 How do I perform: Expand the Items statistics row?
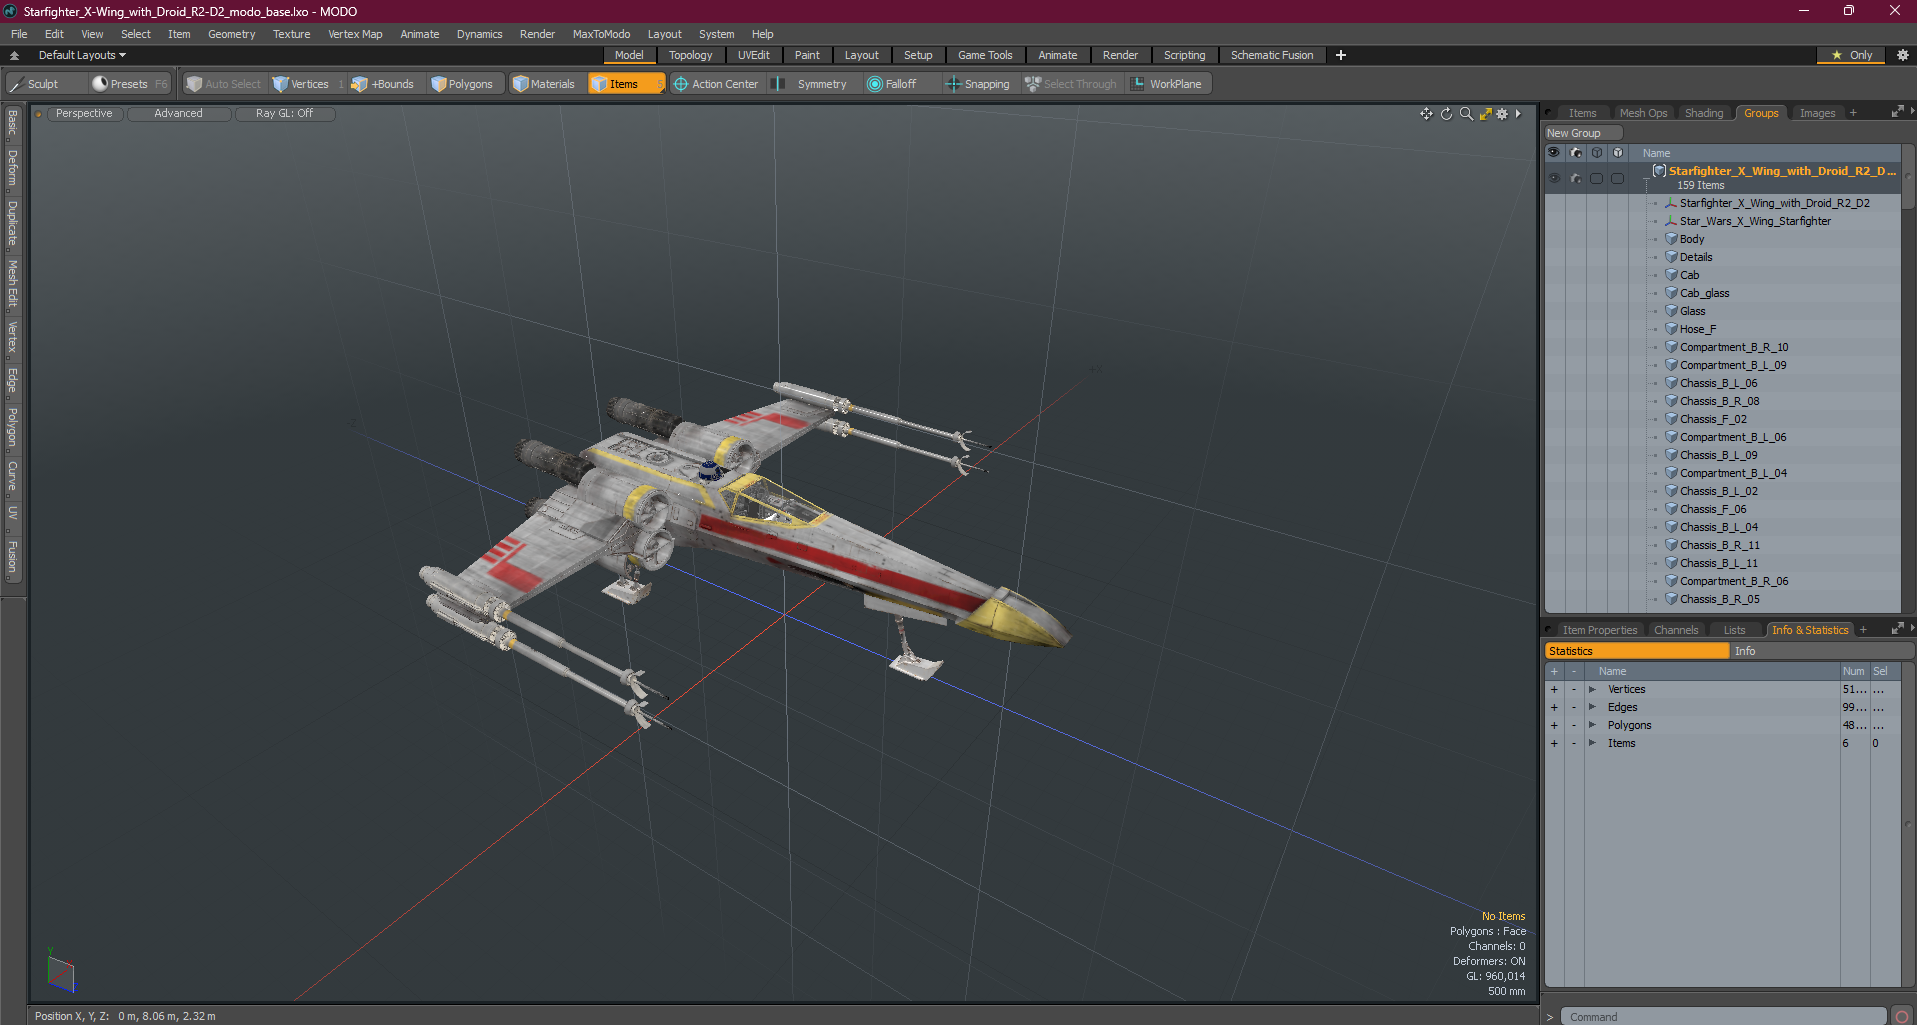(1592, 743)
